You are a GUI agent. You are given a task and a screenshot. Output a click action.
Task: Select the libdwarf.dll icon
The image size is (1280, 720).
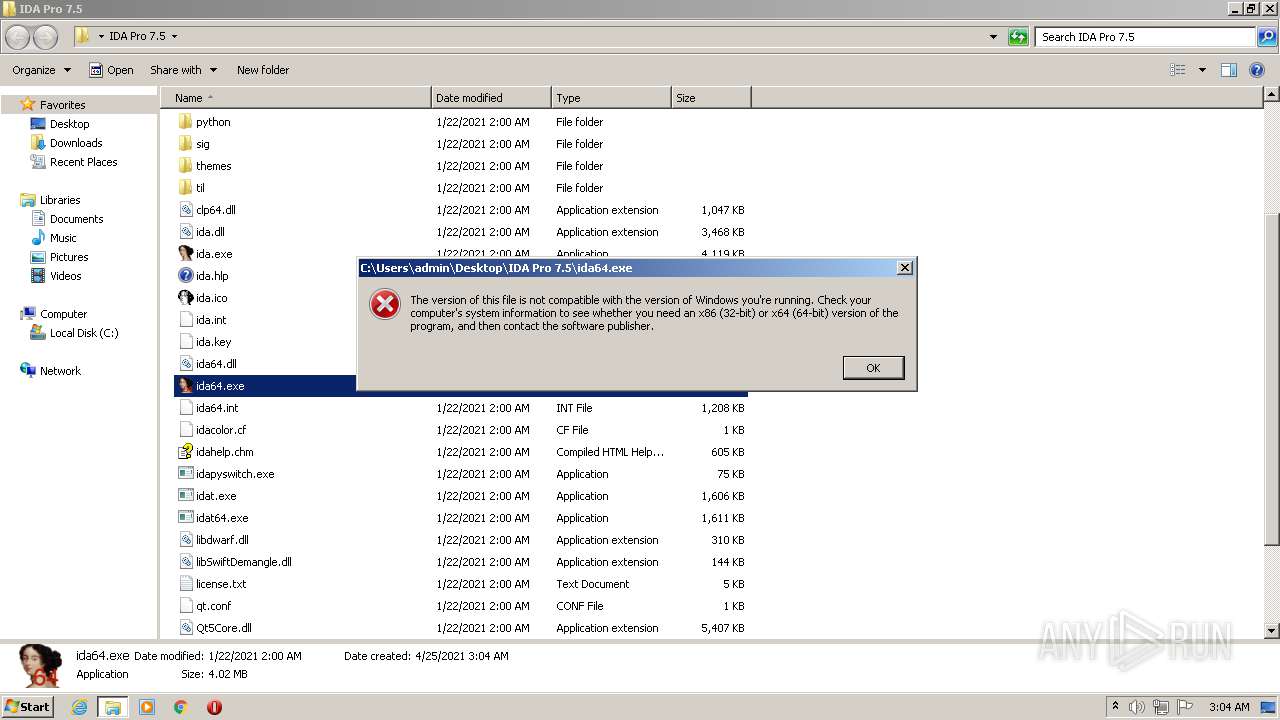point(185,540)
